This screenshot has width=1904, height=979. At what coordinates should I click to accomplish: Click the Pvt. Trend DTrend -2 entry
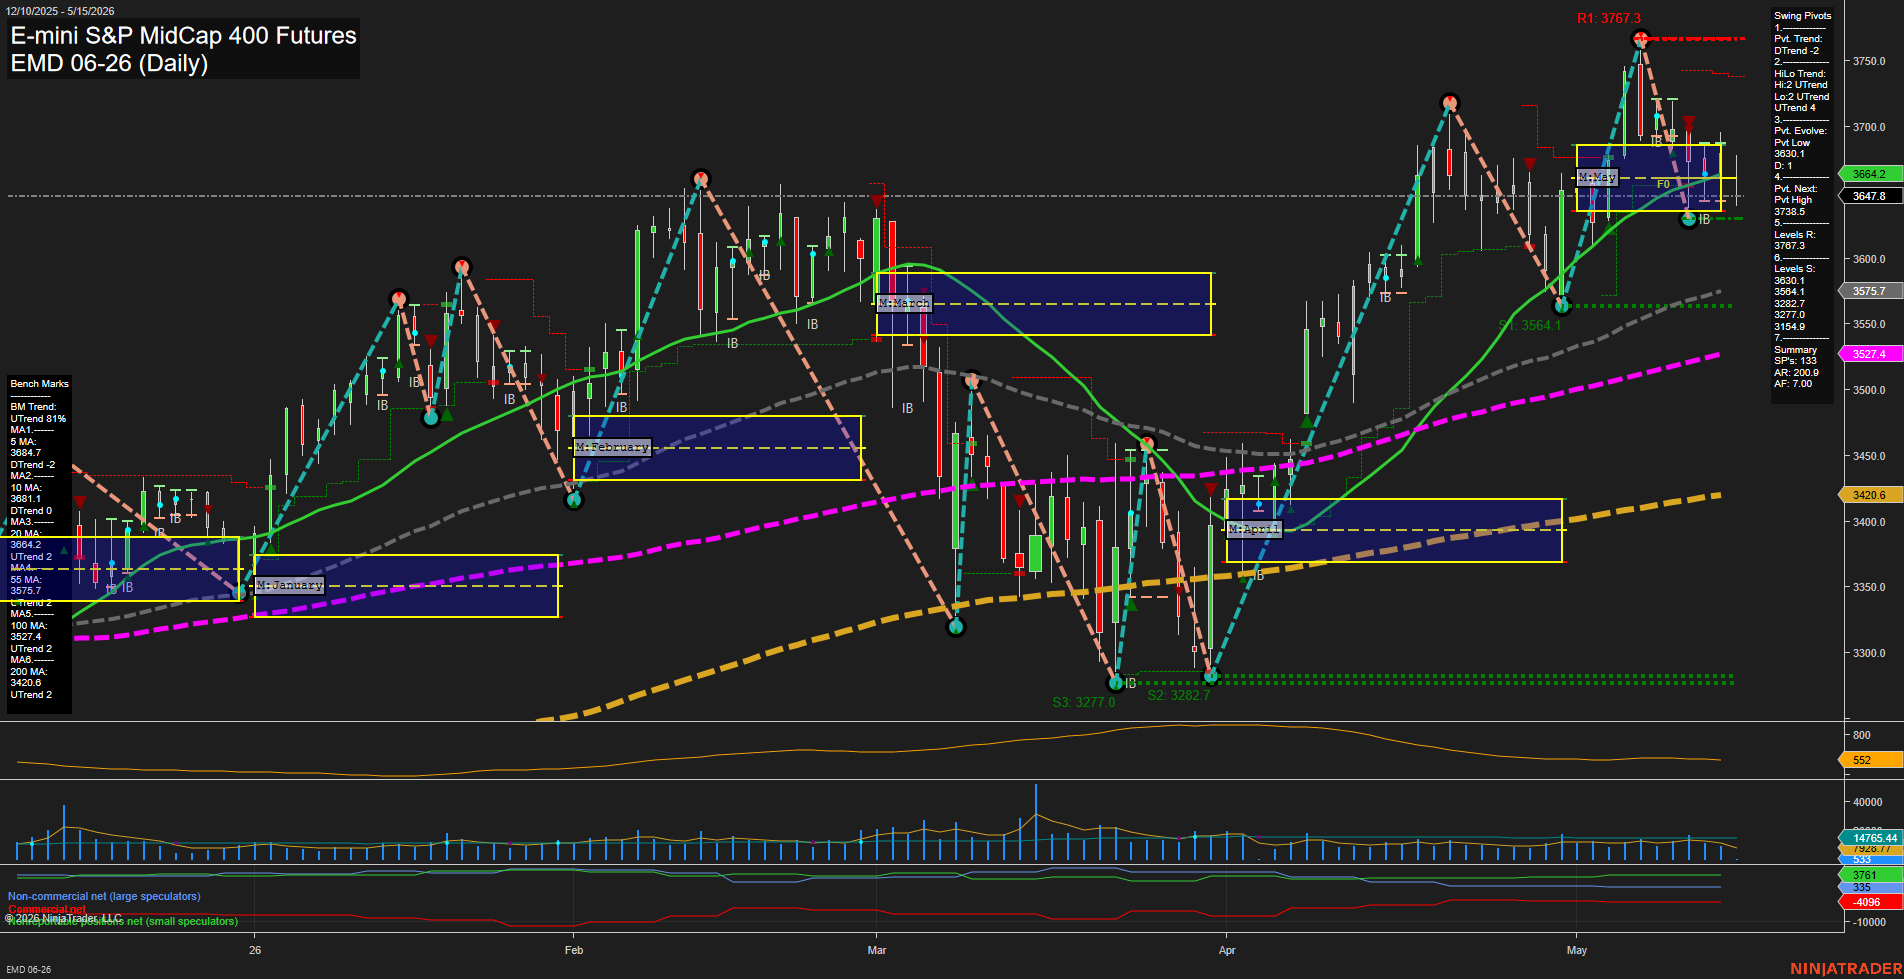pos(1798,45)
